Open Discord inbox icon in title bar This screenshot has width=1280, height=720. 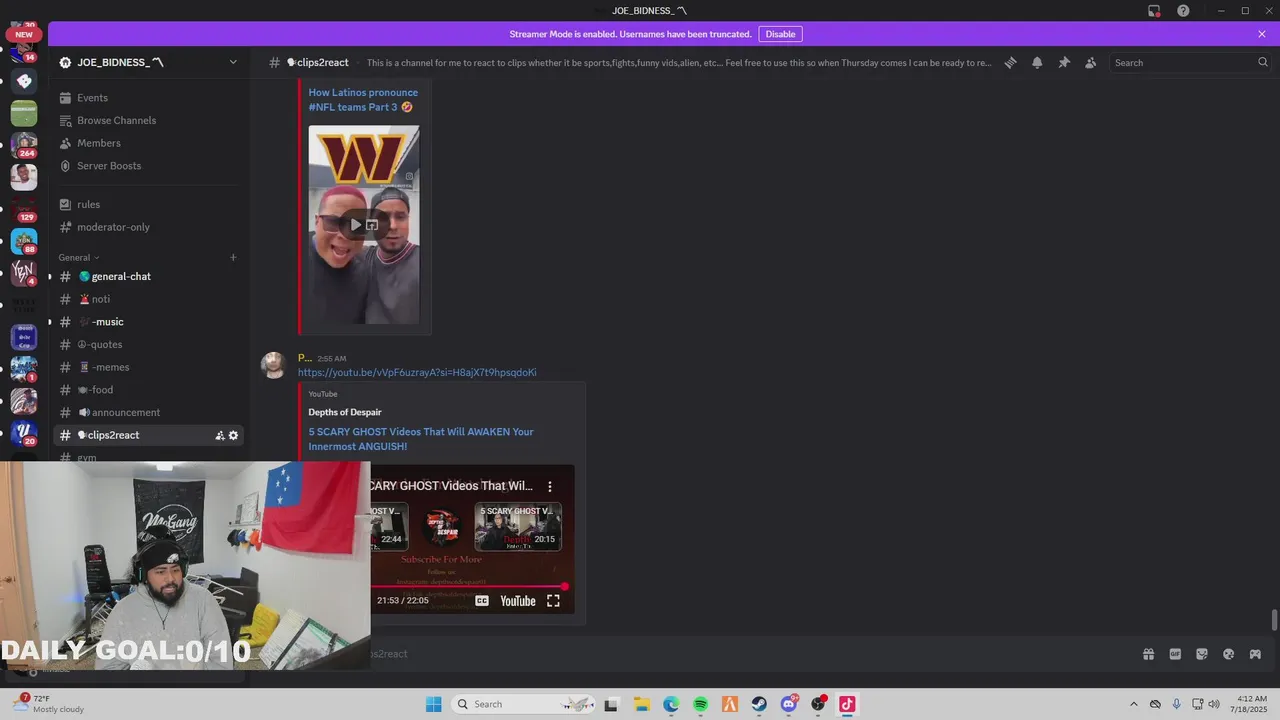pyautogui.click(x=1154, y=11)
